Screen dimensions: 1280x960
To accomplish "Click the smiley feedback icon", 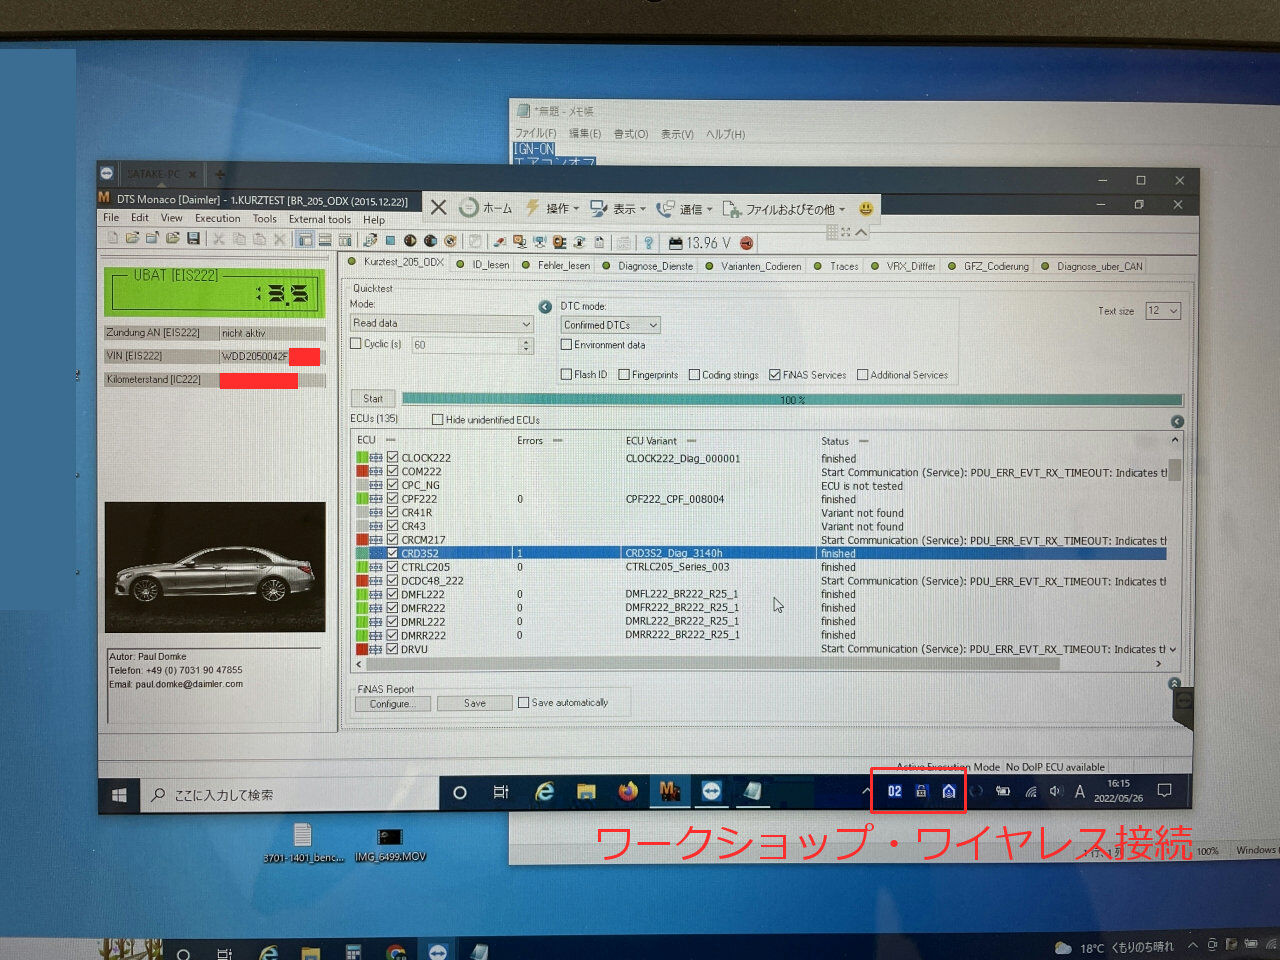I will coord(866,208).
